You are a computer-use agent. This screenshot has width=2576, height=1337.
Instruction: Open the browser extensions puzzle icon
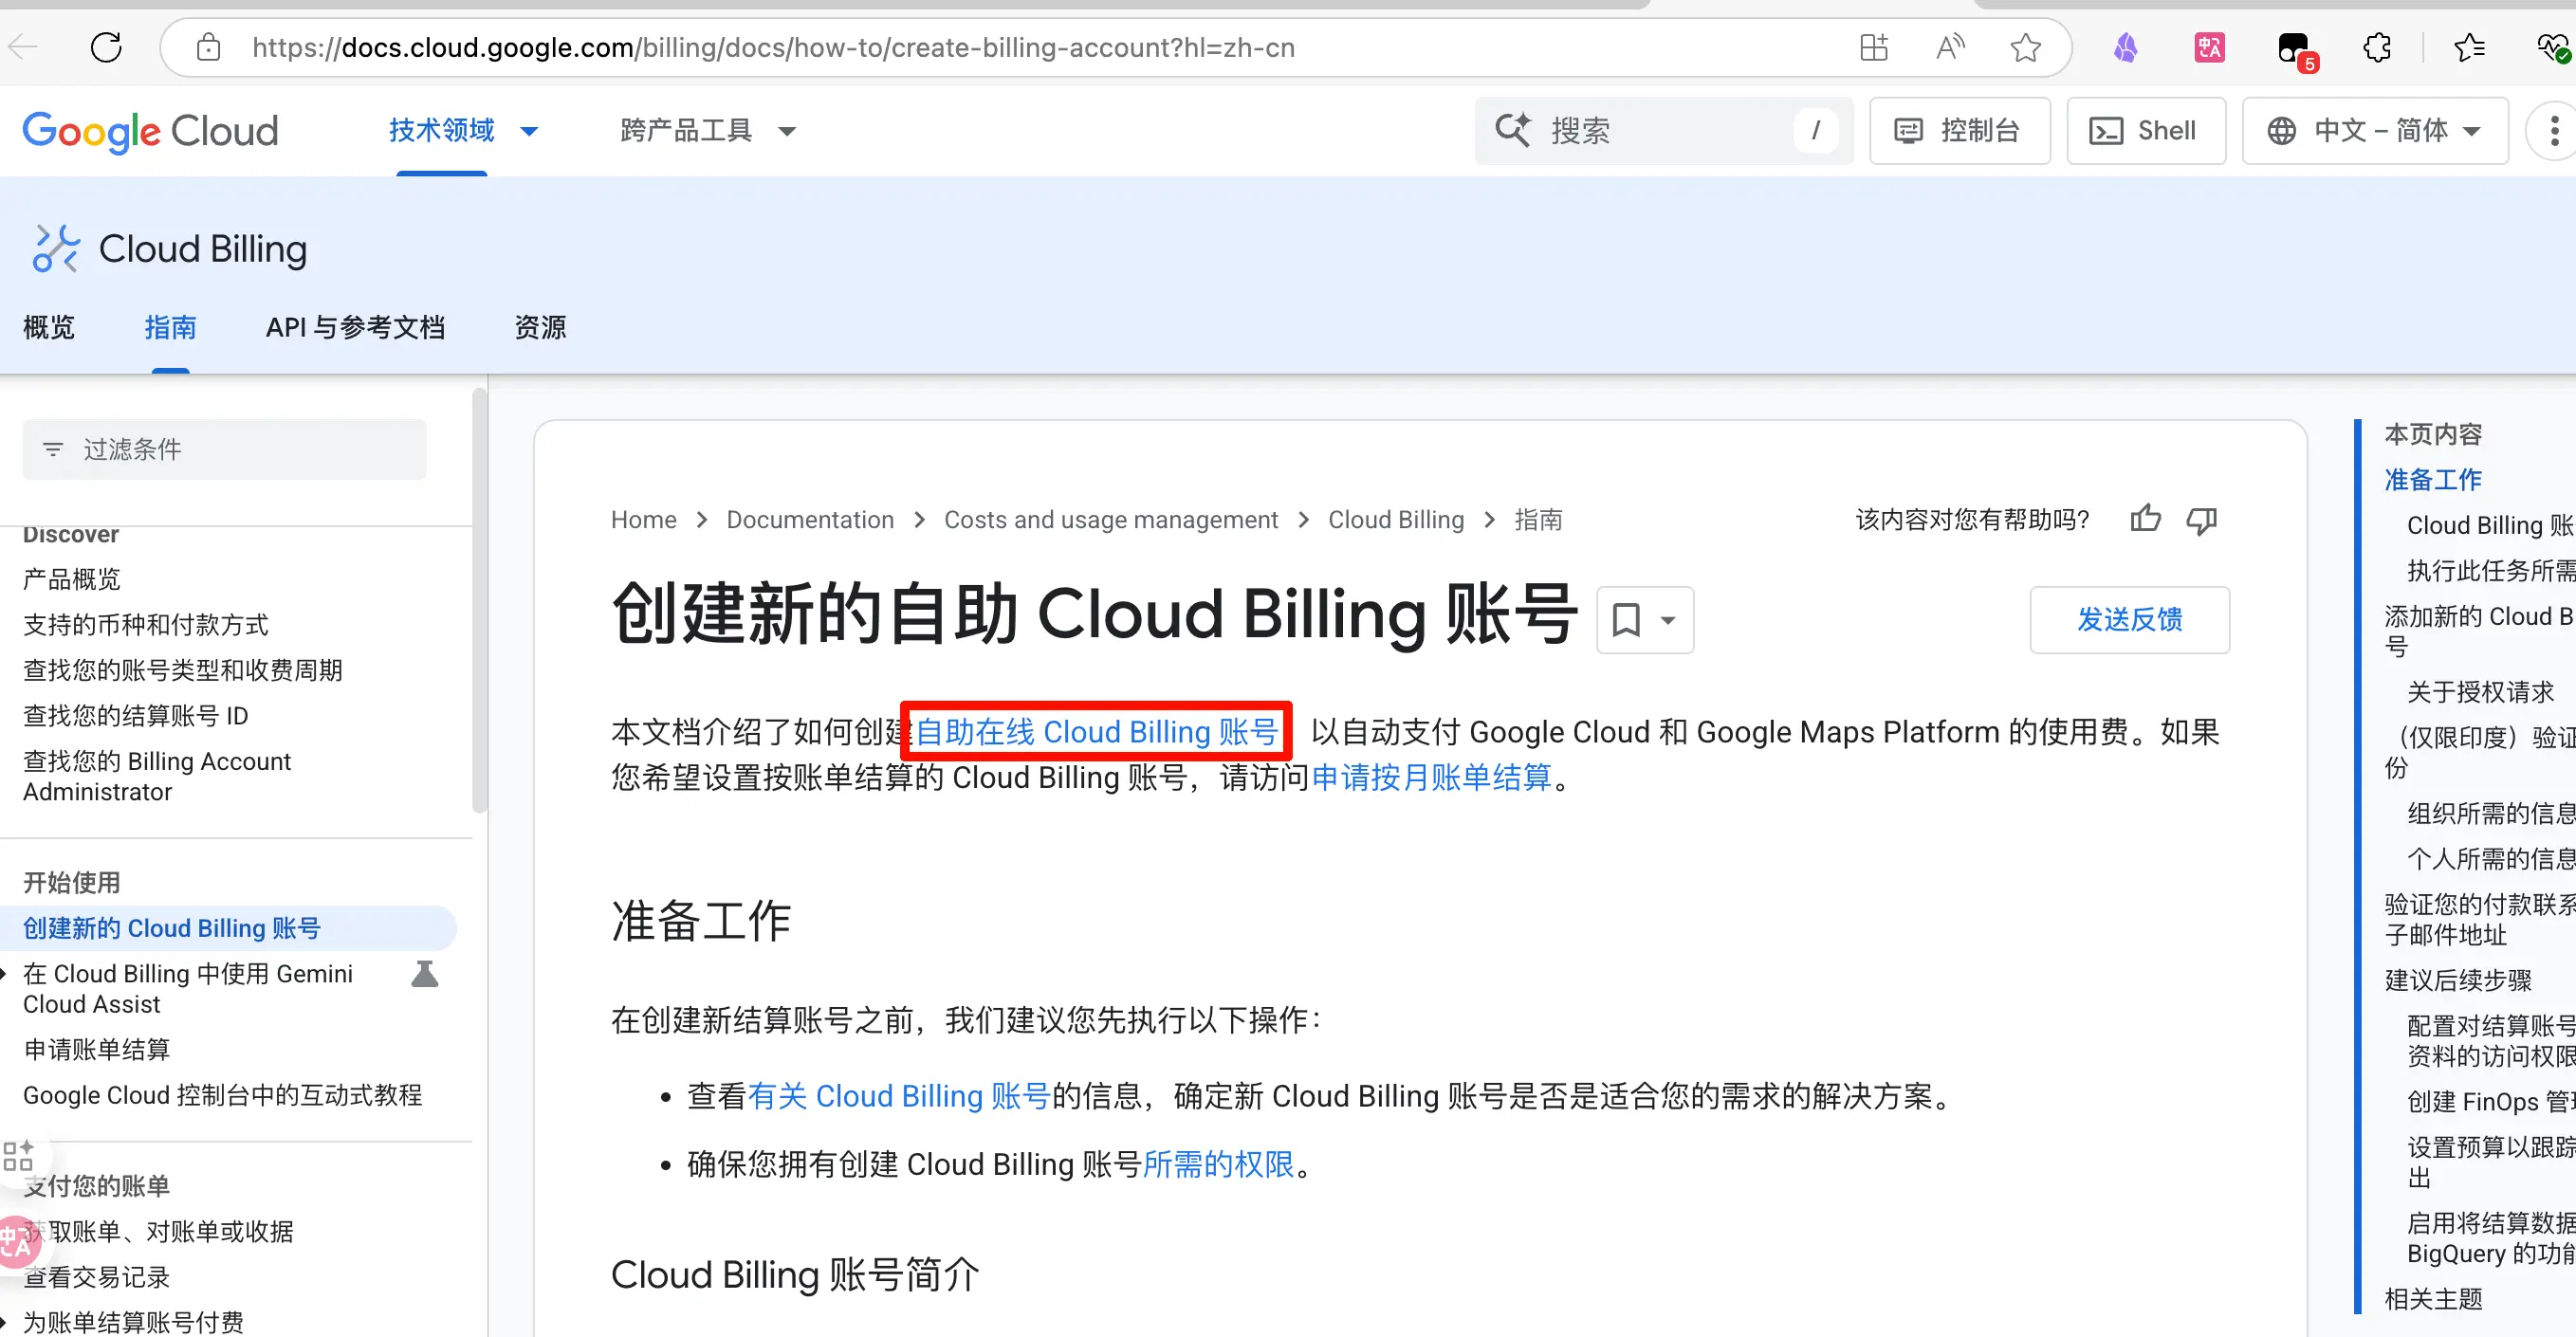(2377, 47)
